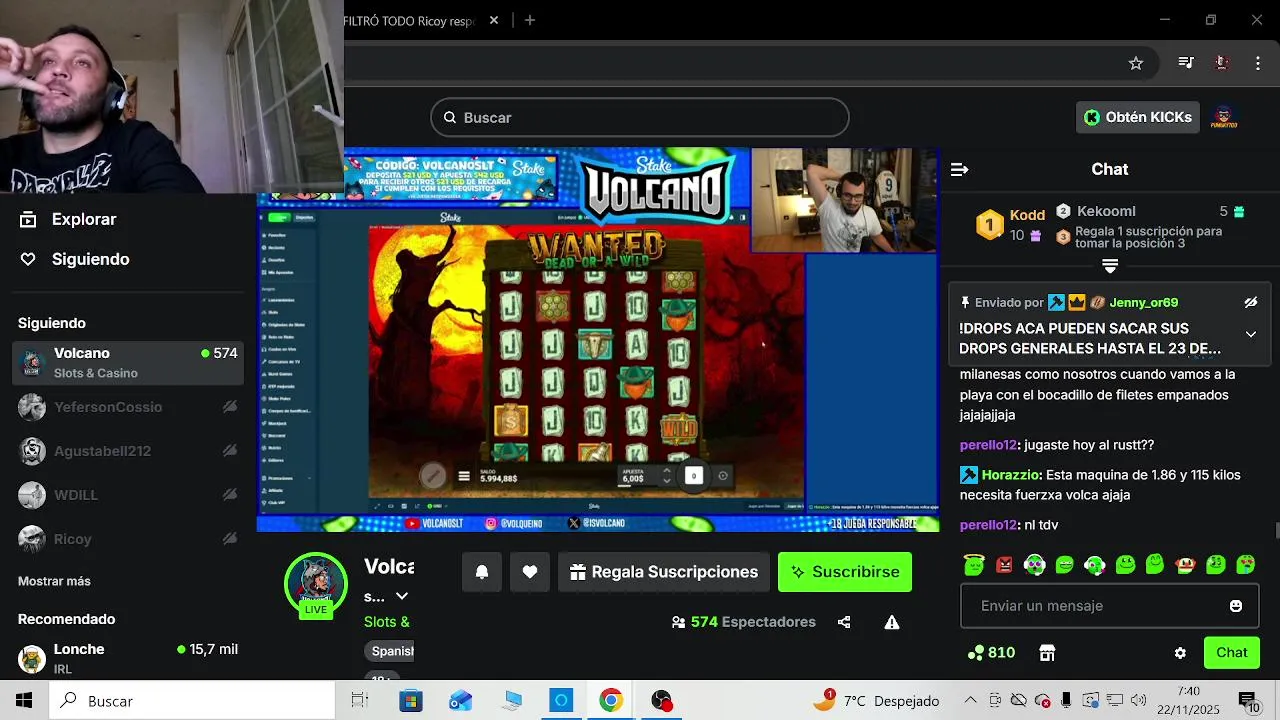Open Chrome media controls icon

(1186, 63)
